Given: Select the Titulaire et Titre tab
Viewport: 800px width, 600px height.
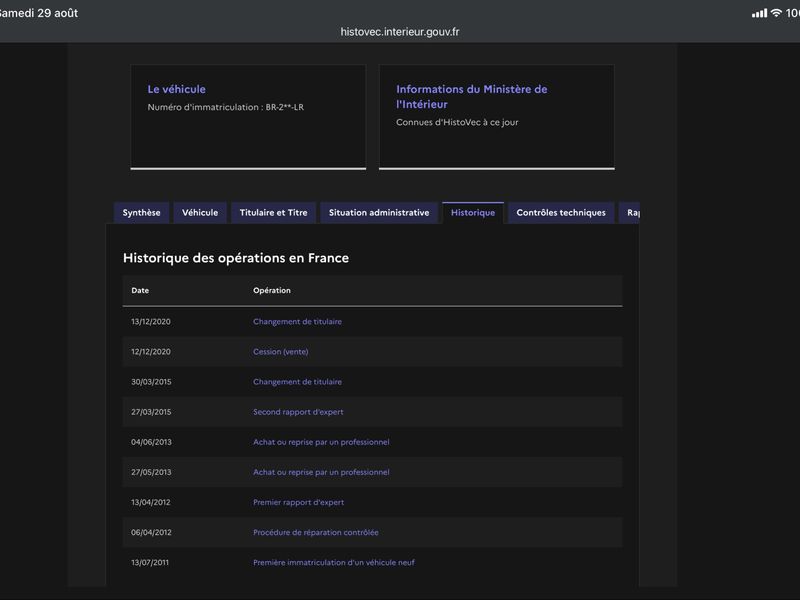Looking at the screenshot, I should (273, 213).
